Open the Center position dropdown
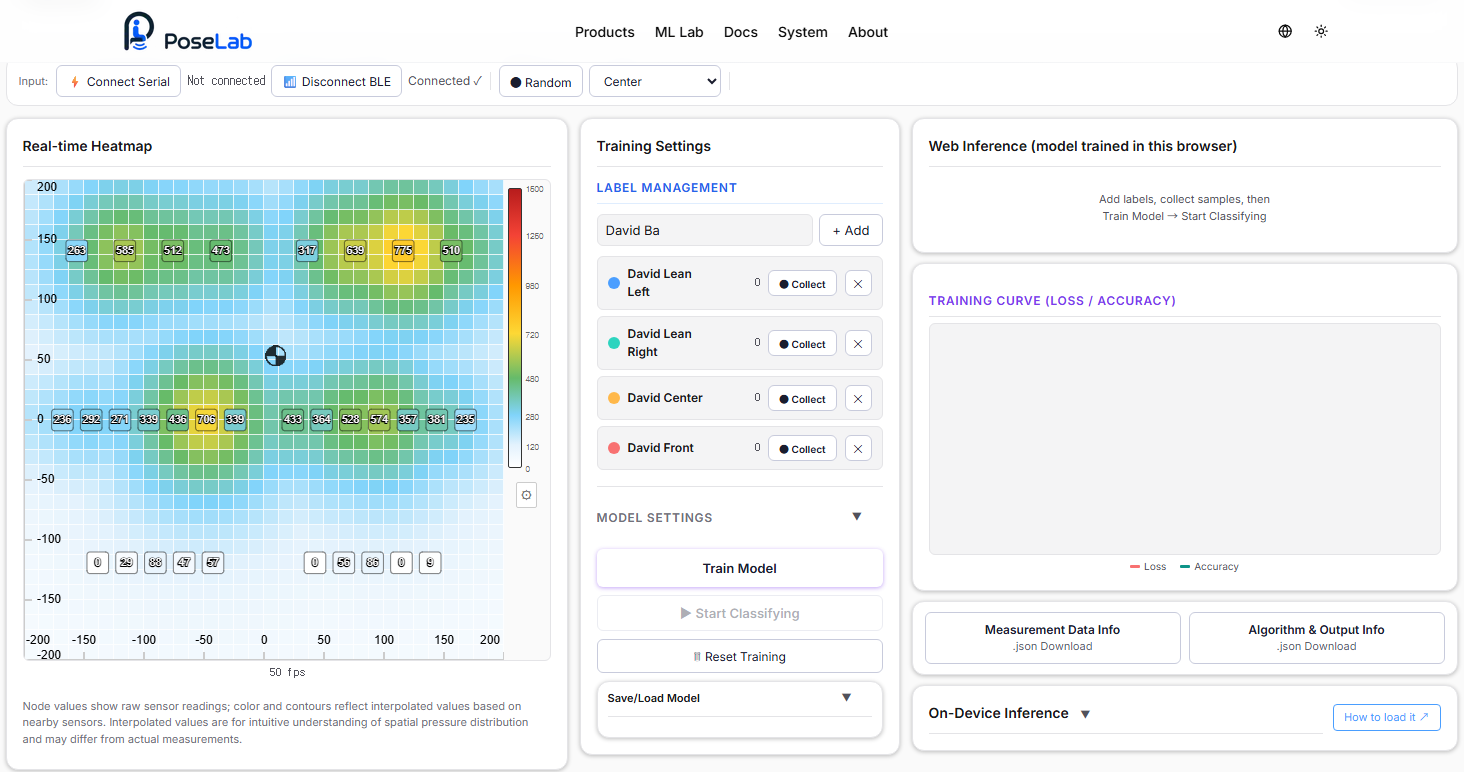The image size is (1464, 772). 655,82
